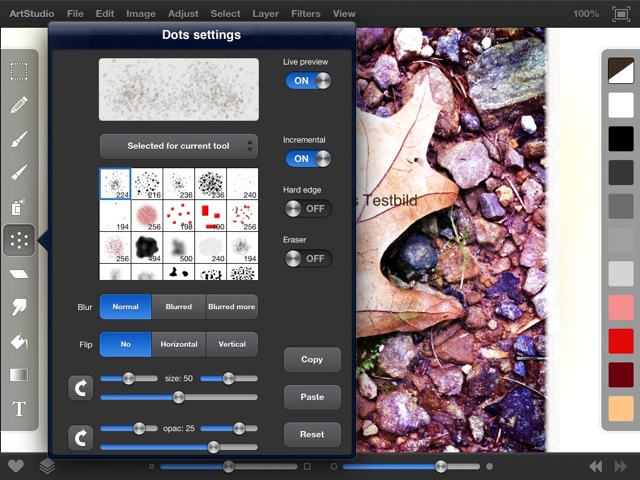This screenshot has width=640, height=480.
Task: Pick the spray paint tool
Action: 19,207
